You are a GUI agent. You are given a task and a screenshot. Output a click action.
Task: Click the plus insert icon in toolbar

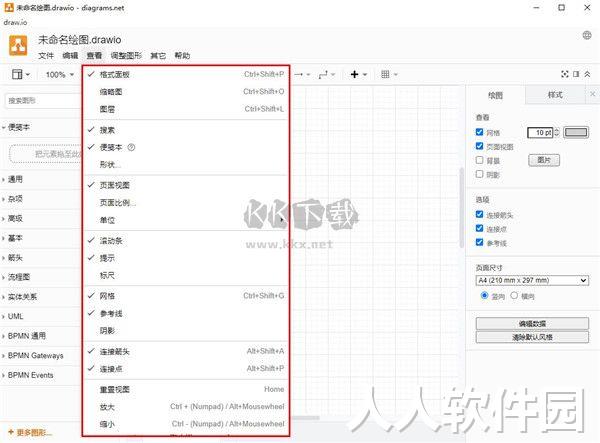359,74
